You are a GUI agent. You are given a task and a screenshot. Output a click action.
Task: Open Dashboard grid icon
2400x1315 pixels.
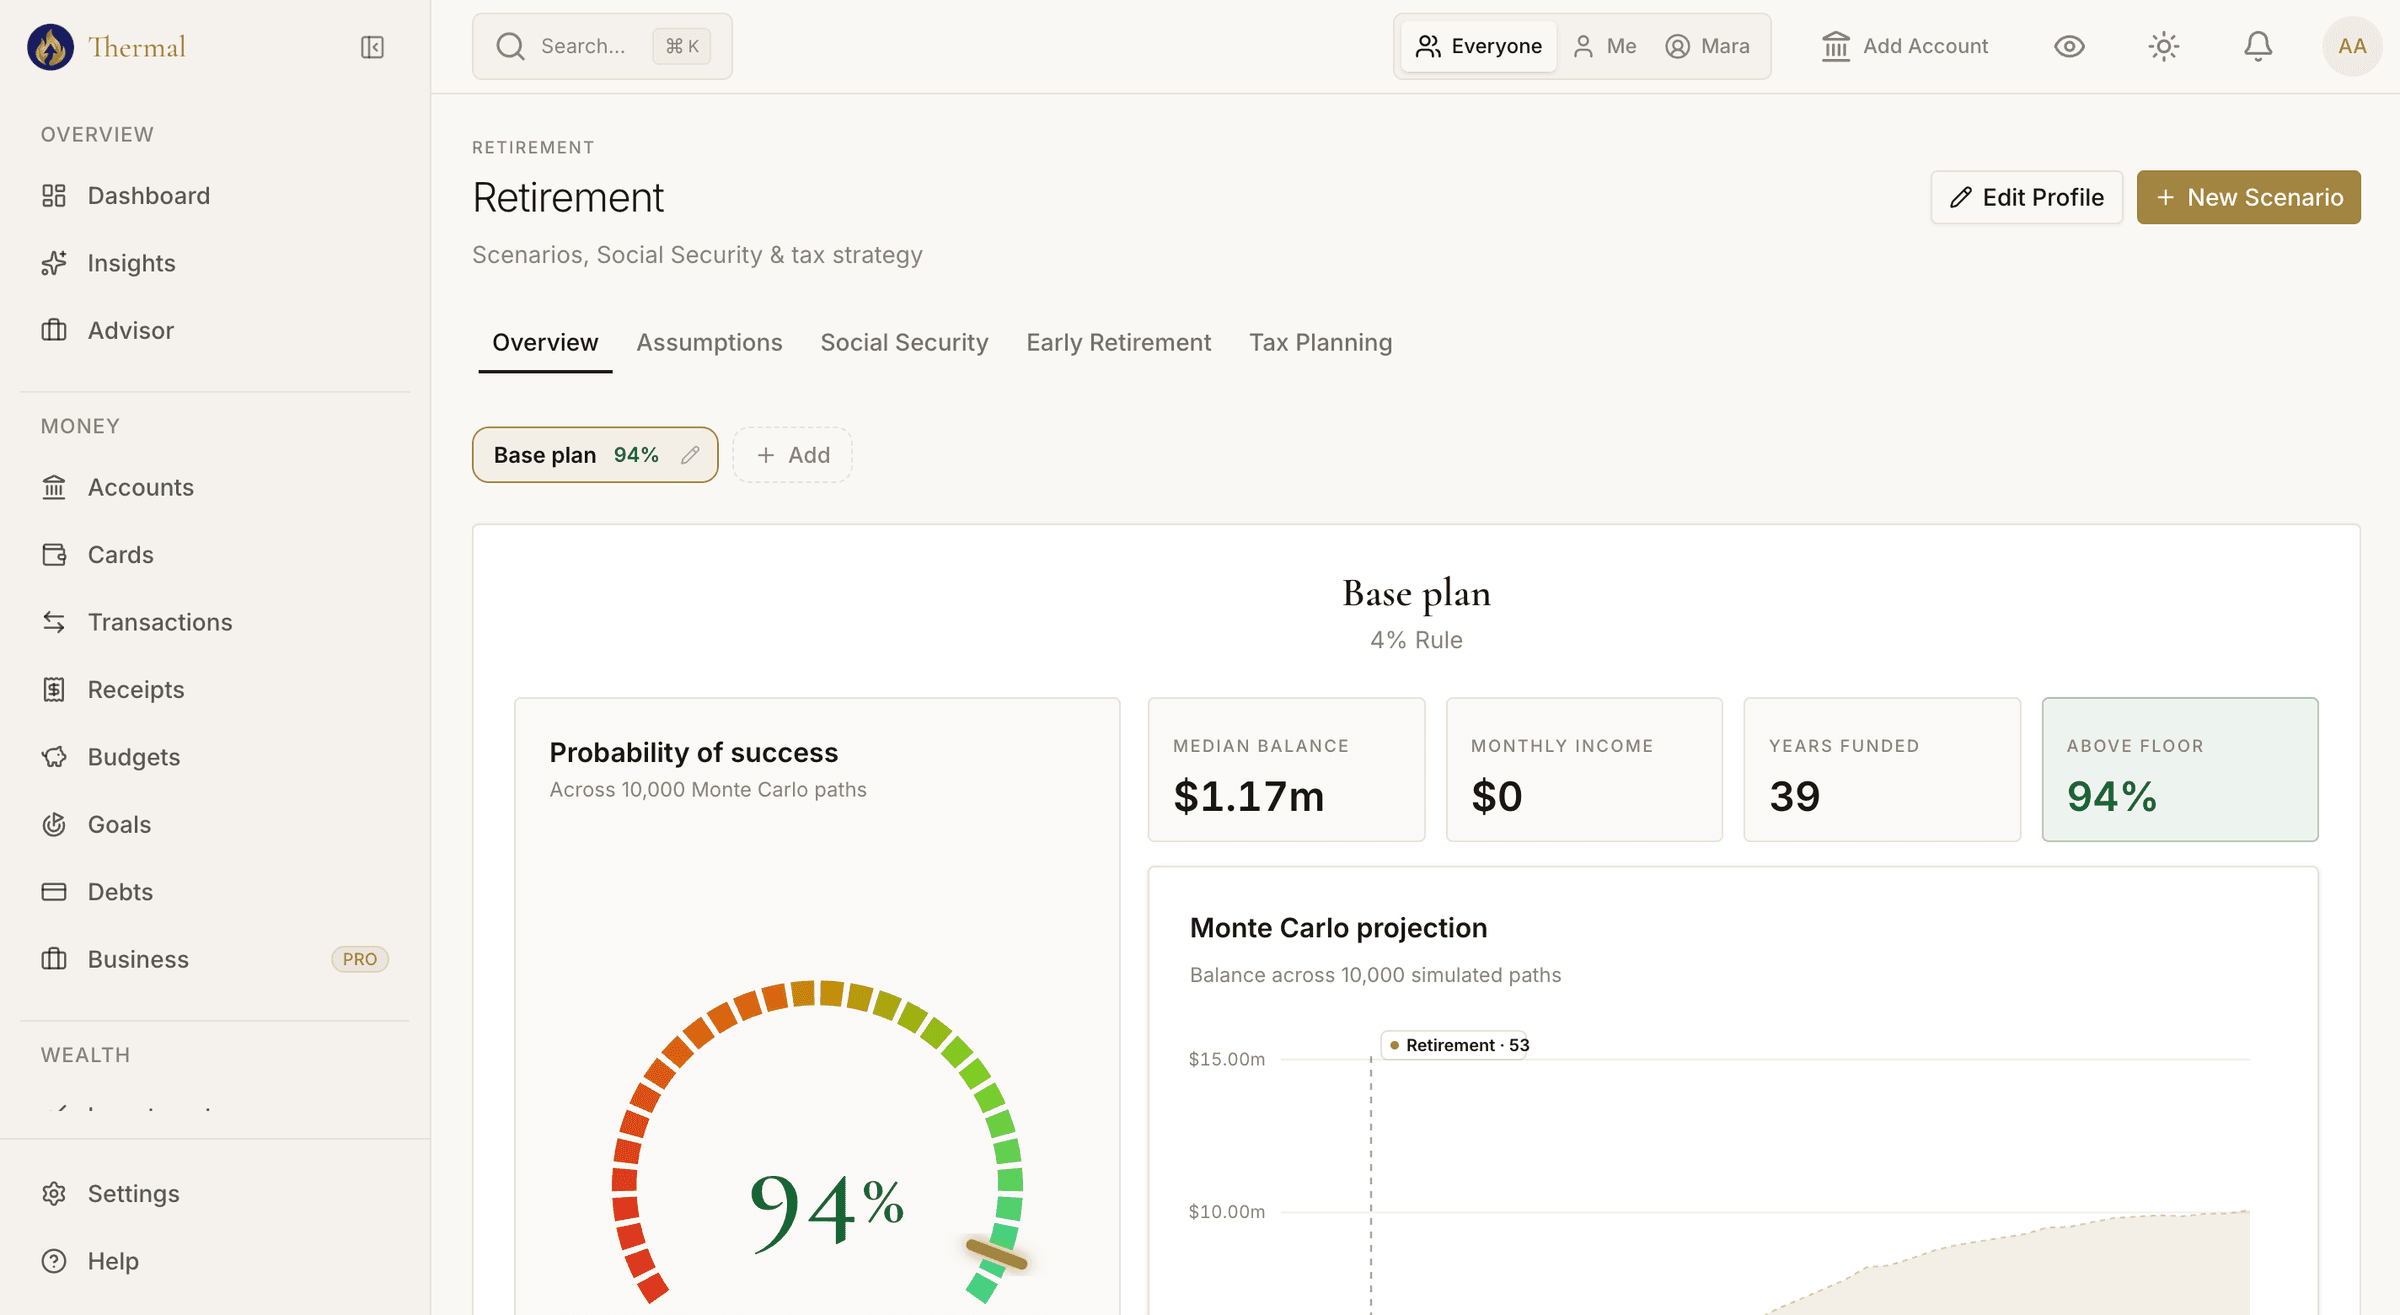pos(54,196)
